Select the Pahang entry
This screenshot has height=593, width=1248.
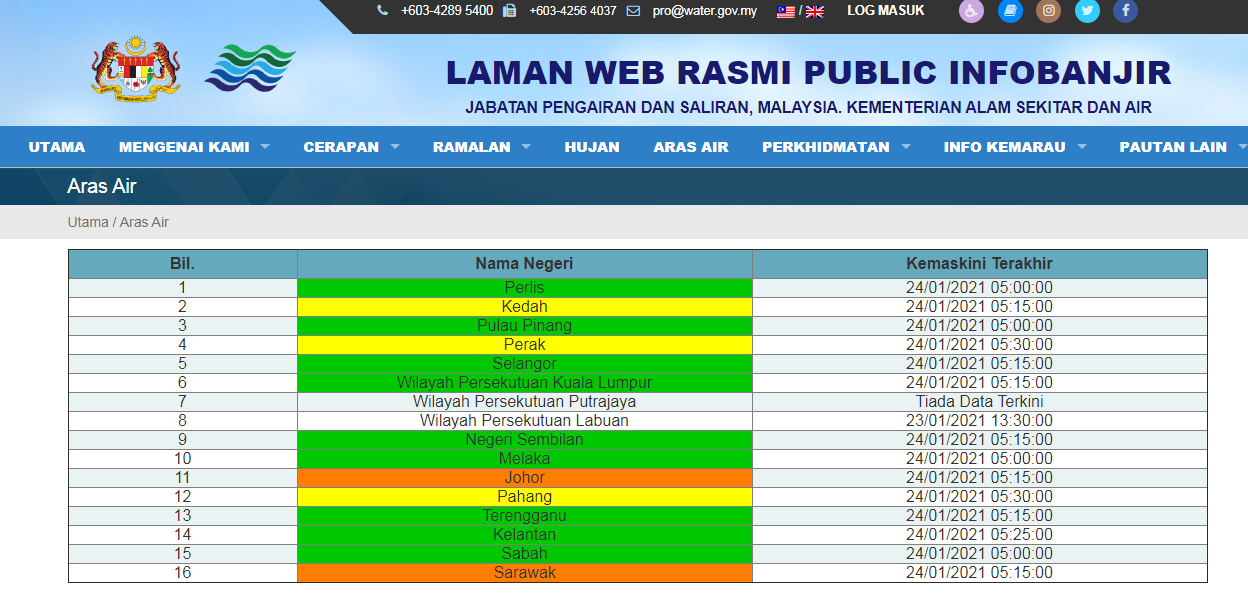point(525,497)
